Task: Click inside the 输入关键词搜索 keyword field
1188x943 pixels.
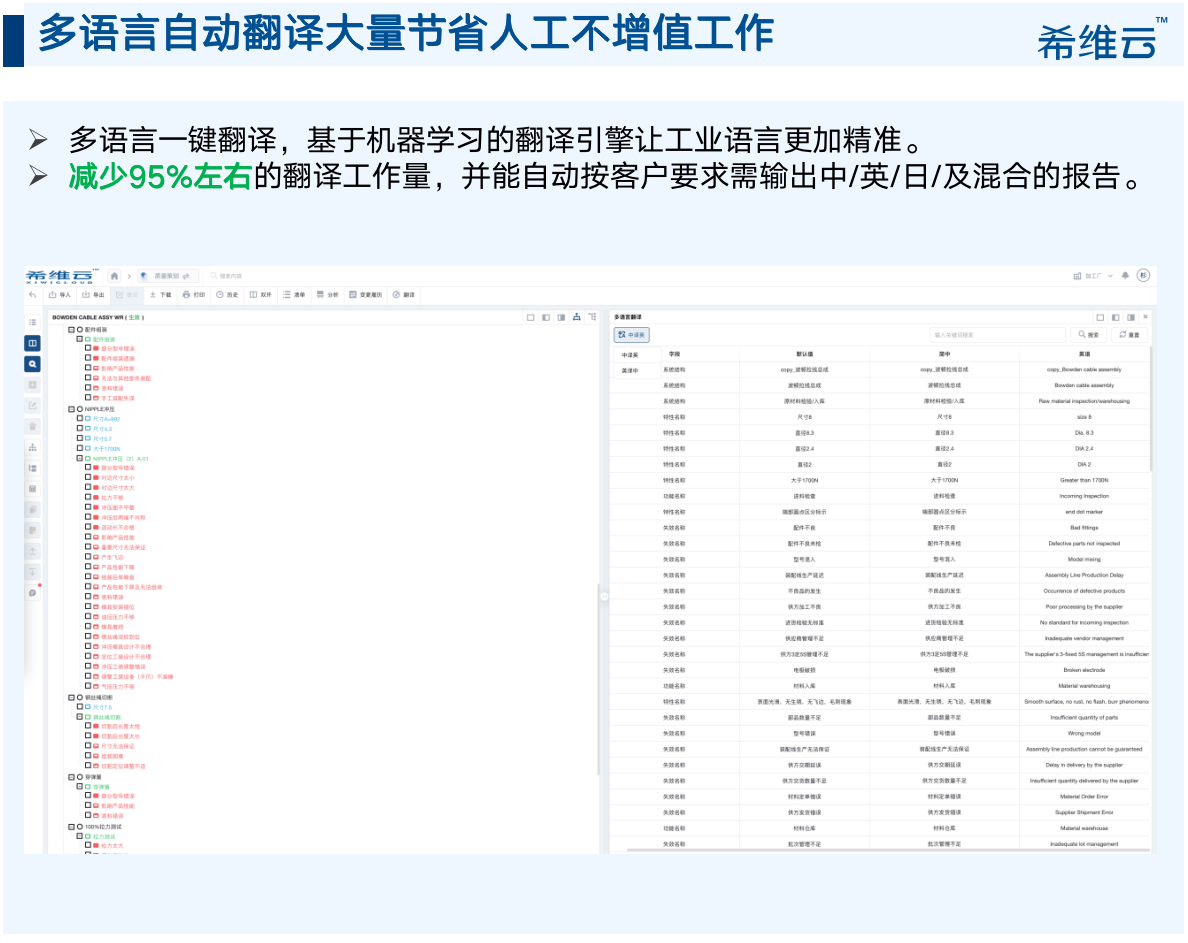Action: point(1000,336)
